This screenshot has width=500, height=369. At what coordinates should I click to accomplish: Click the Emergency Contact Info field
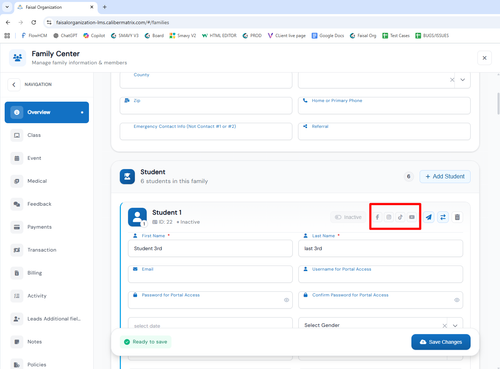(x=206, y=131)
